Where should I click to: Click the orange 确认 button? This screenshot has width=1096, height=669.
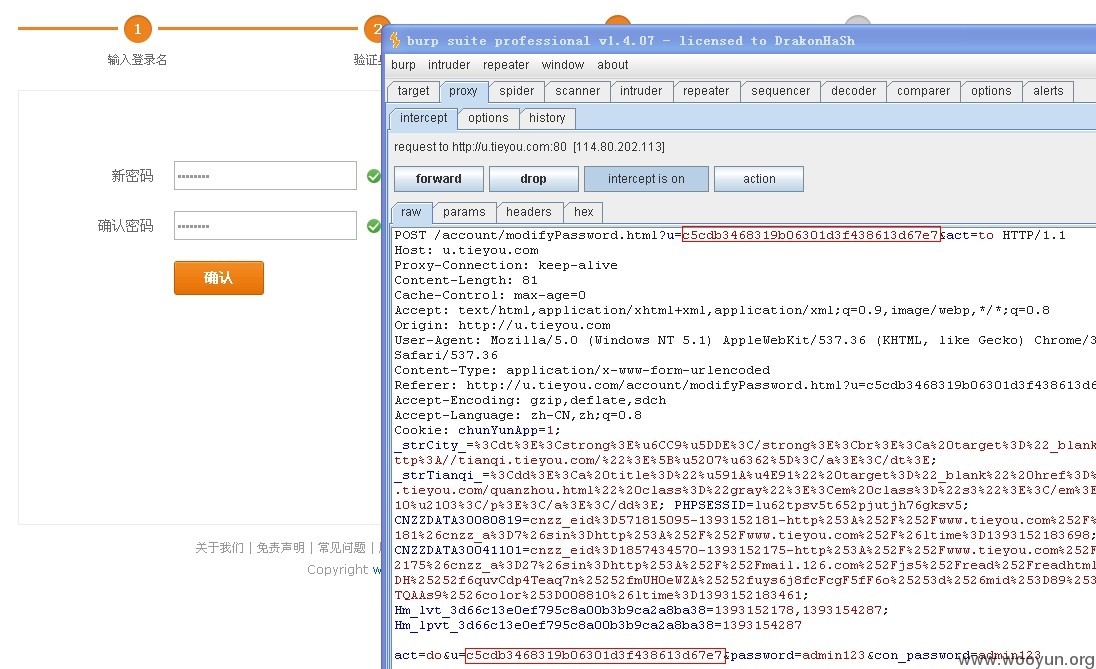(219, 278)
